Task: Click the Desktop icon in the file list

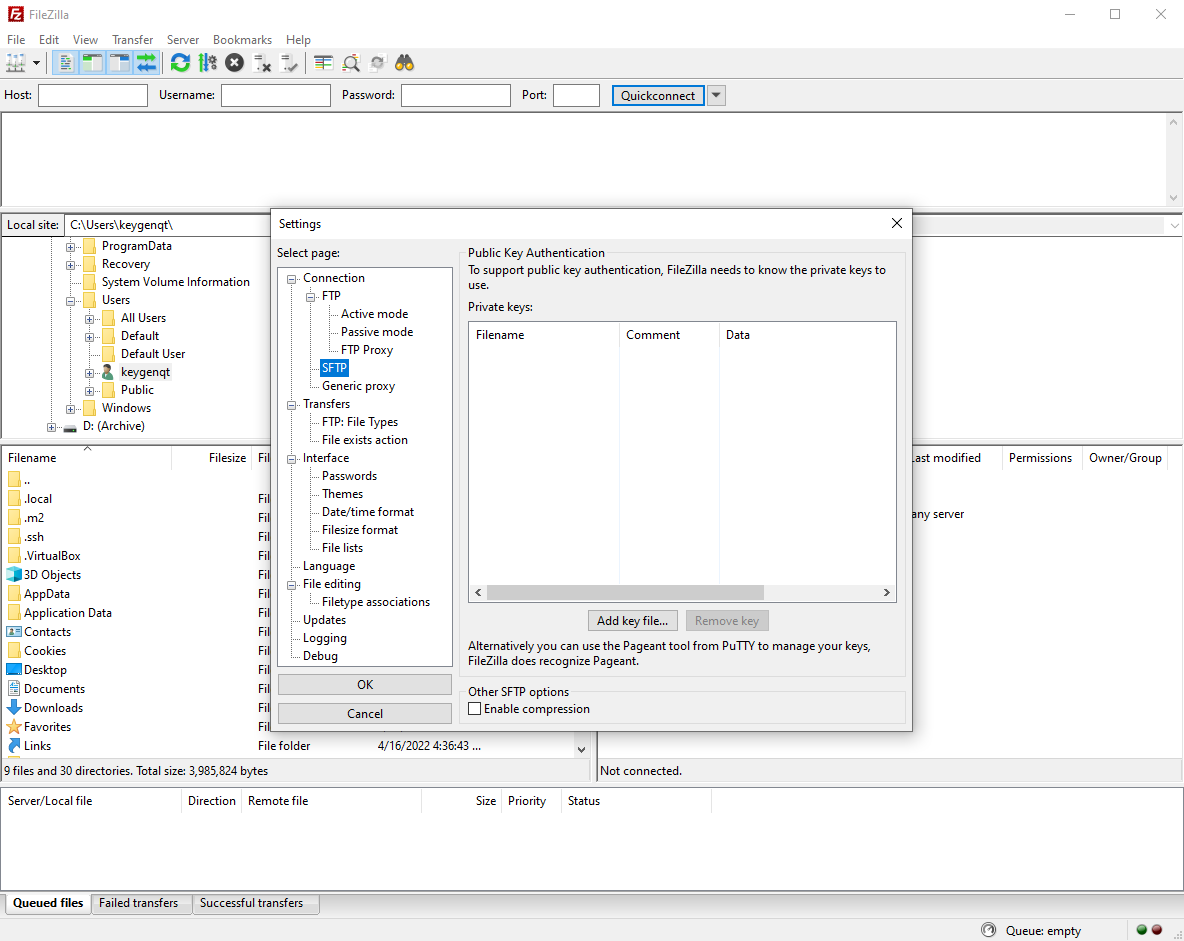Action: [x=14, y=670]
